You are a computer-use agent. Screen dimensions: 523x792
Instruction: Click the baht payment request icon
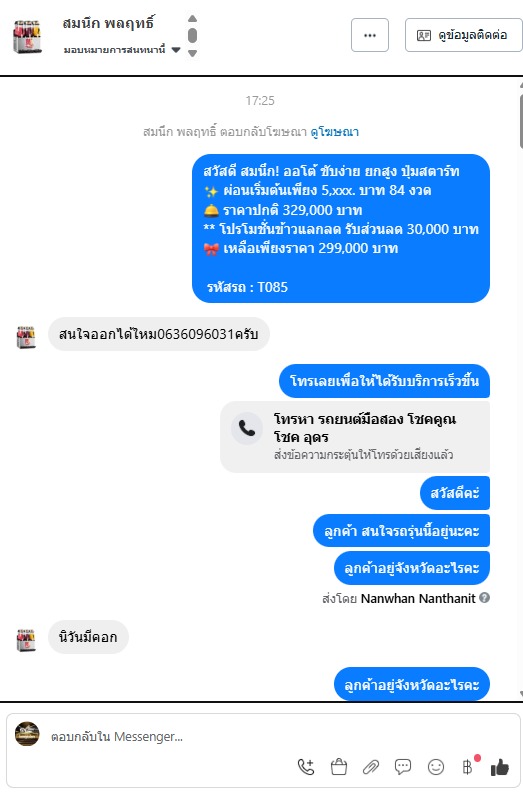(468, 767)
